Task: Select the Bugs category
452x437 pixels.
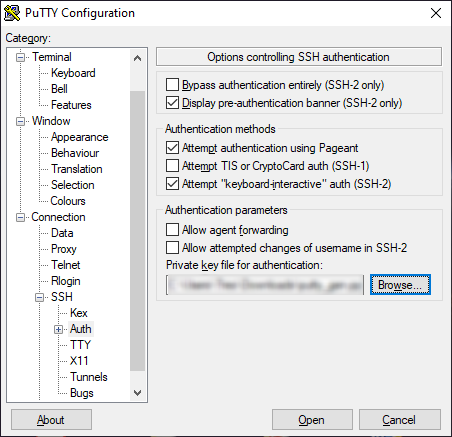Action: pos(82,393)
